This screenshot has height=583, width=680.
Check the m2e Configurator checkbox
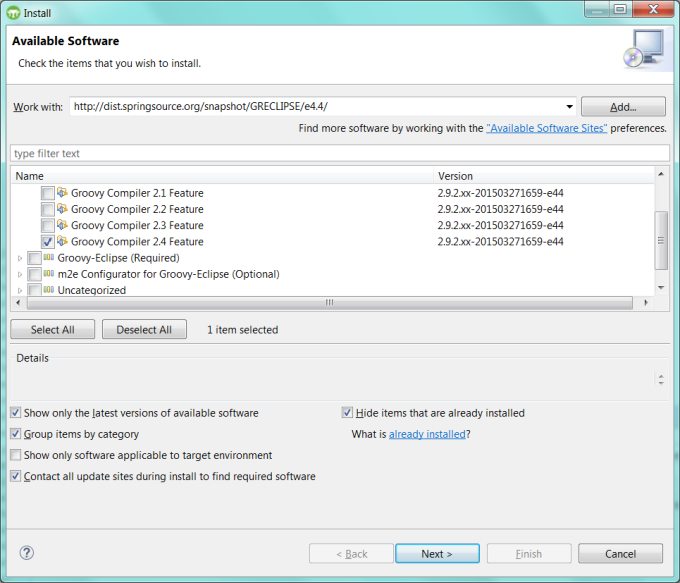[x=34, y=274]
